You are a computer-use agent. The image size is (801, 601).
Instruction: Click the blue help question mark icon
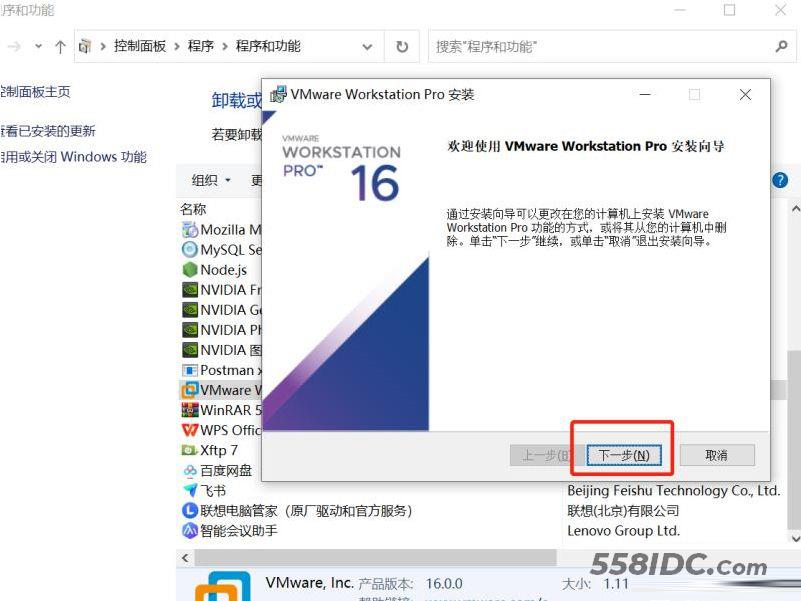tap(780, 180)
